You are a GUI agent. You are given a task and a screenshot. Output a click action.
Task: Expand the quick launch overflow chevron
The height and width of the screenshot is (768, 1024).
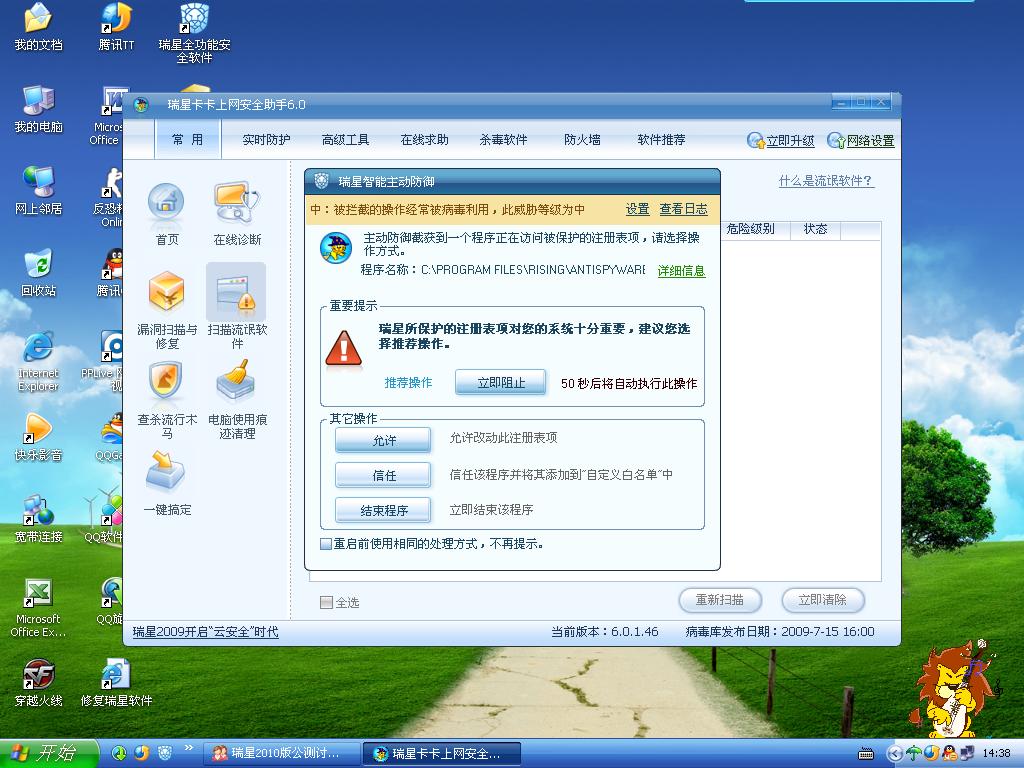click(189, 748)
